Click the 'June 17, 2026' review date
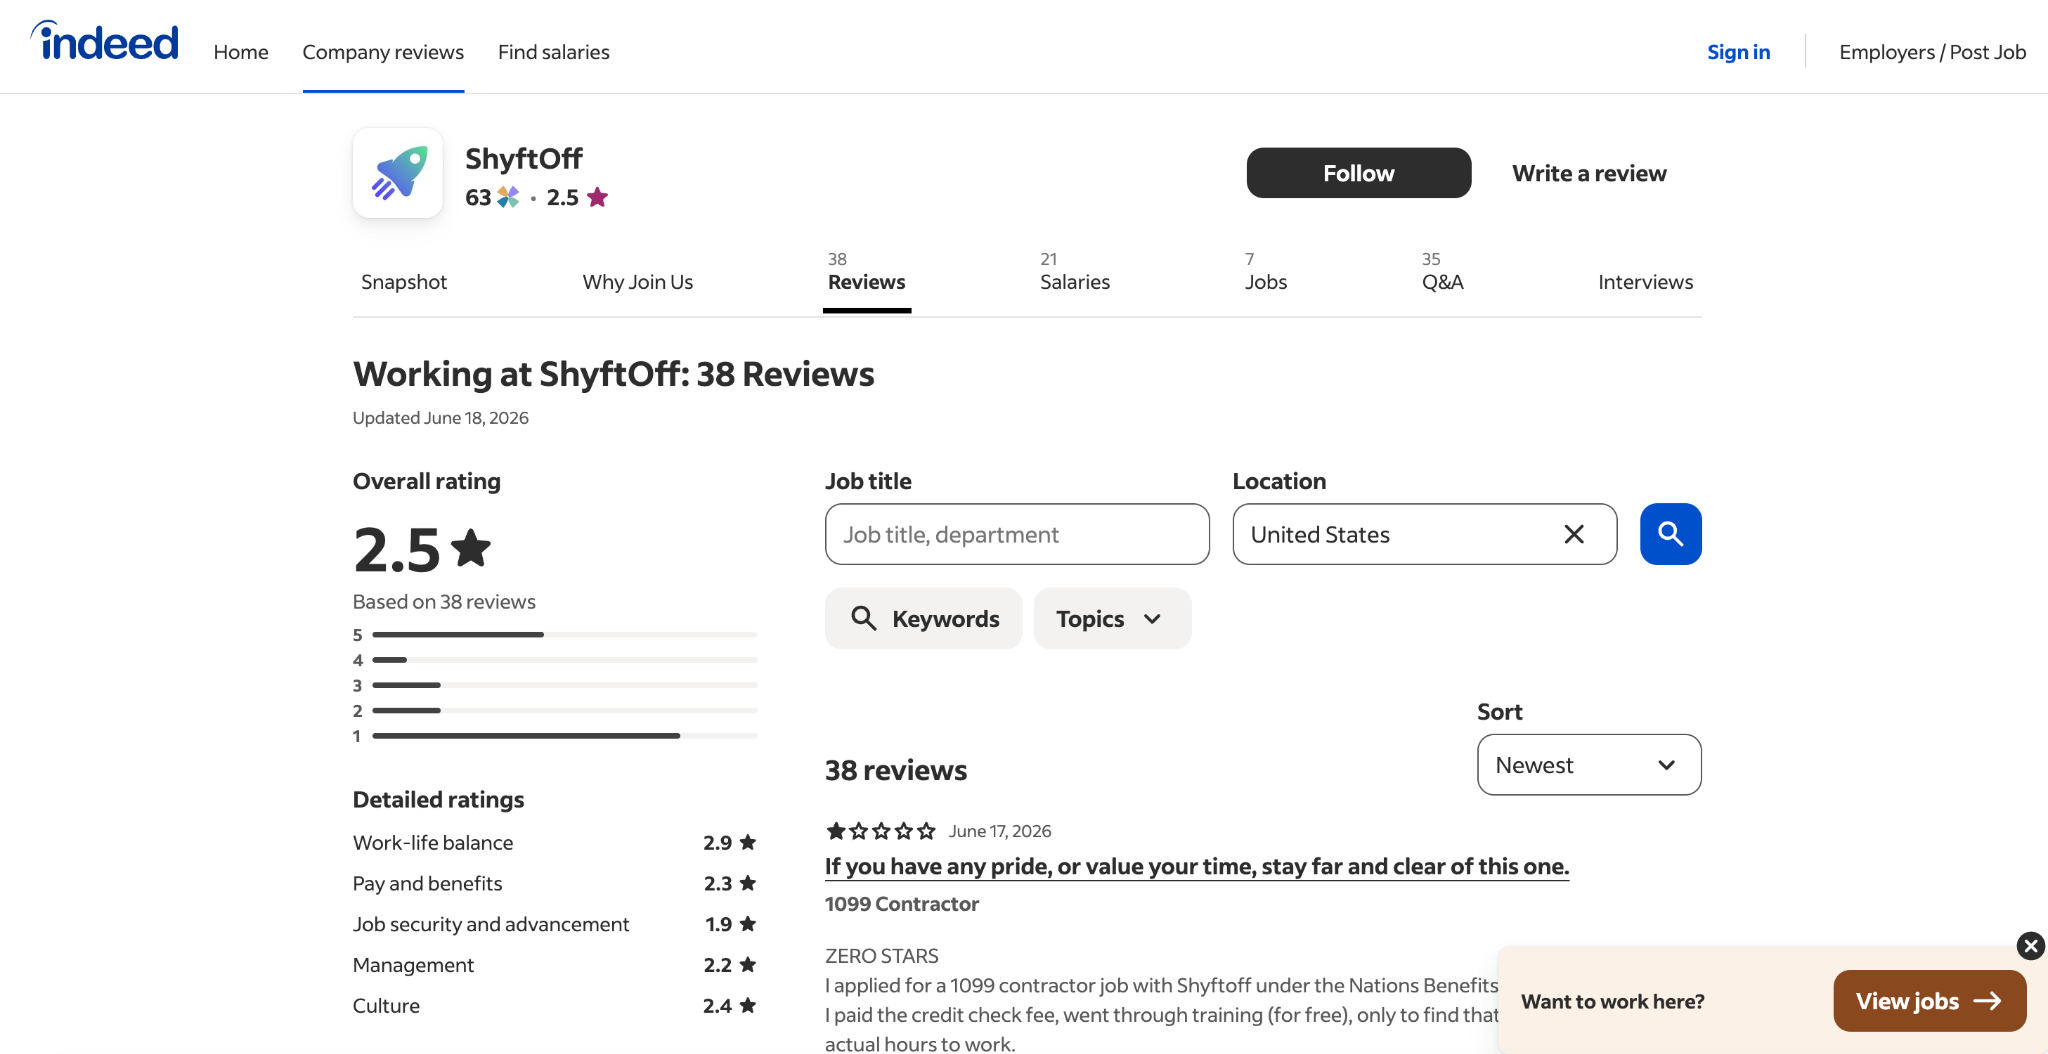The width and height of the screenshot is (2048, 1054). [x=1000, y=831]
